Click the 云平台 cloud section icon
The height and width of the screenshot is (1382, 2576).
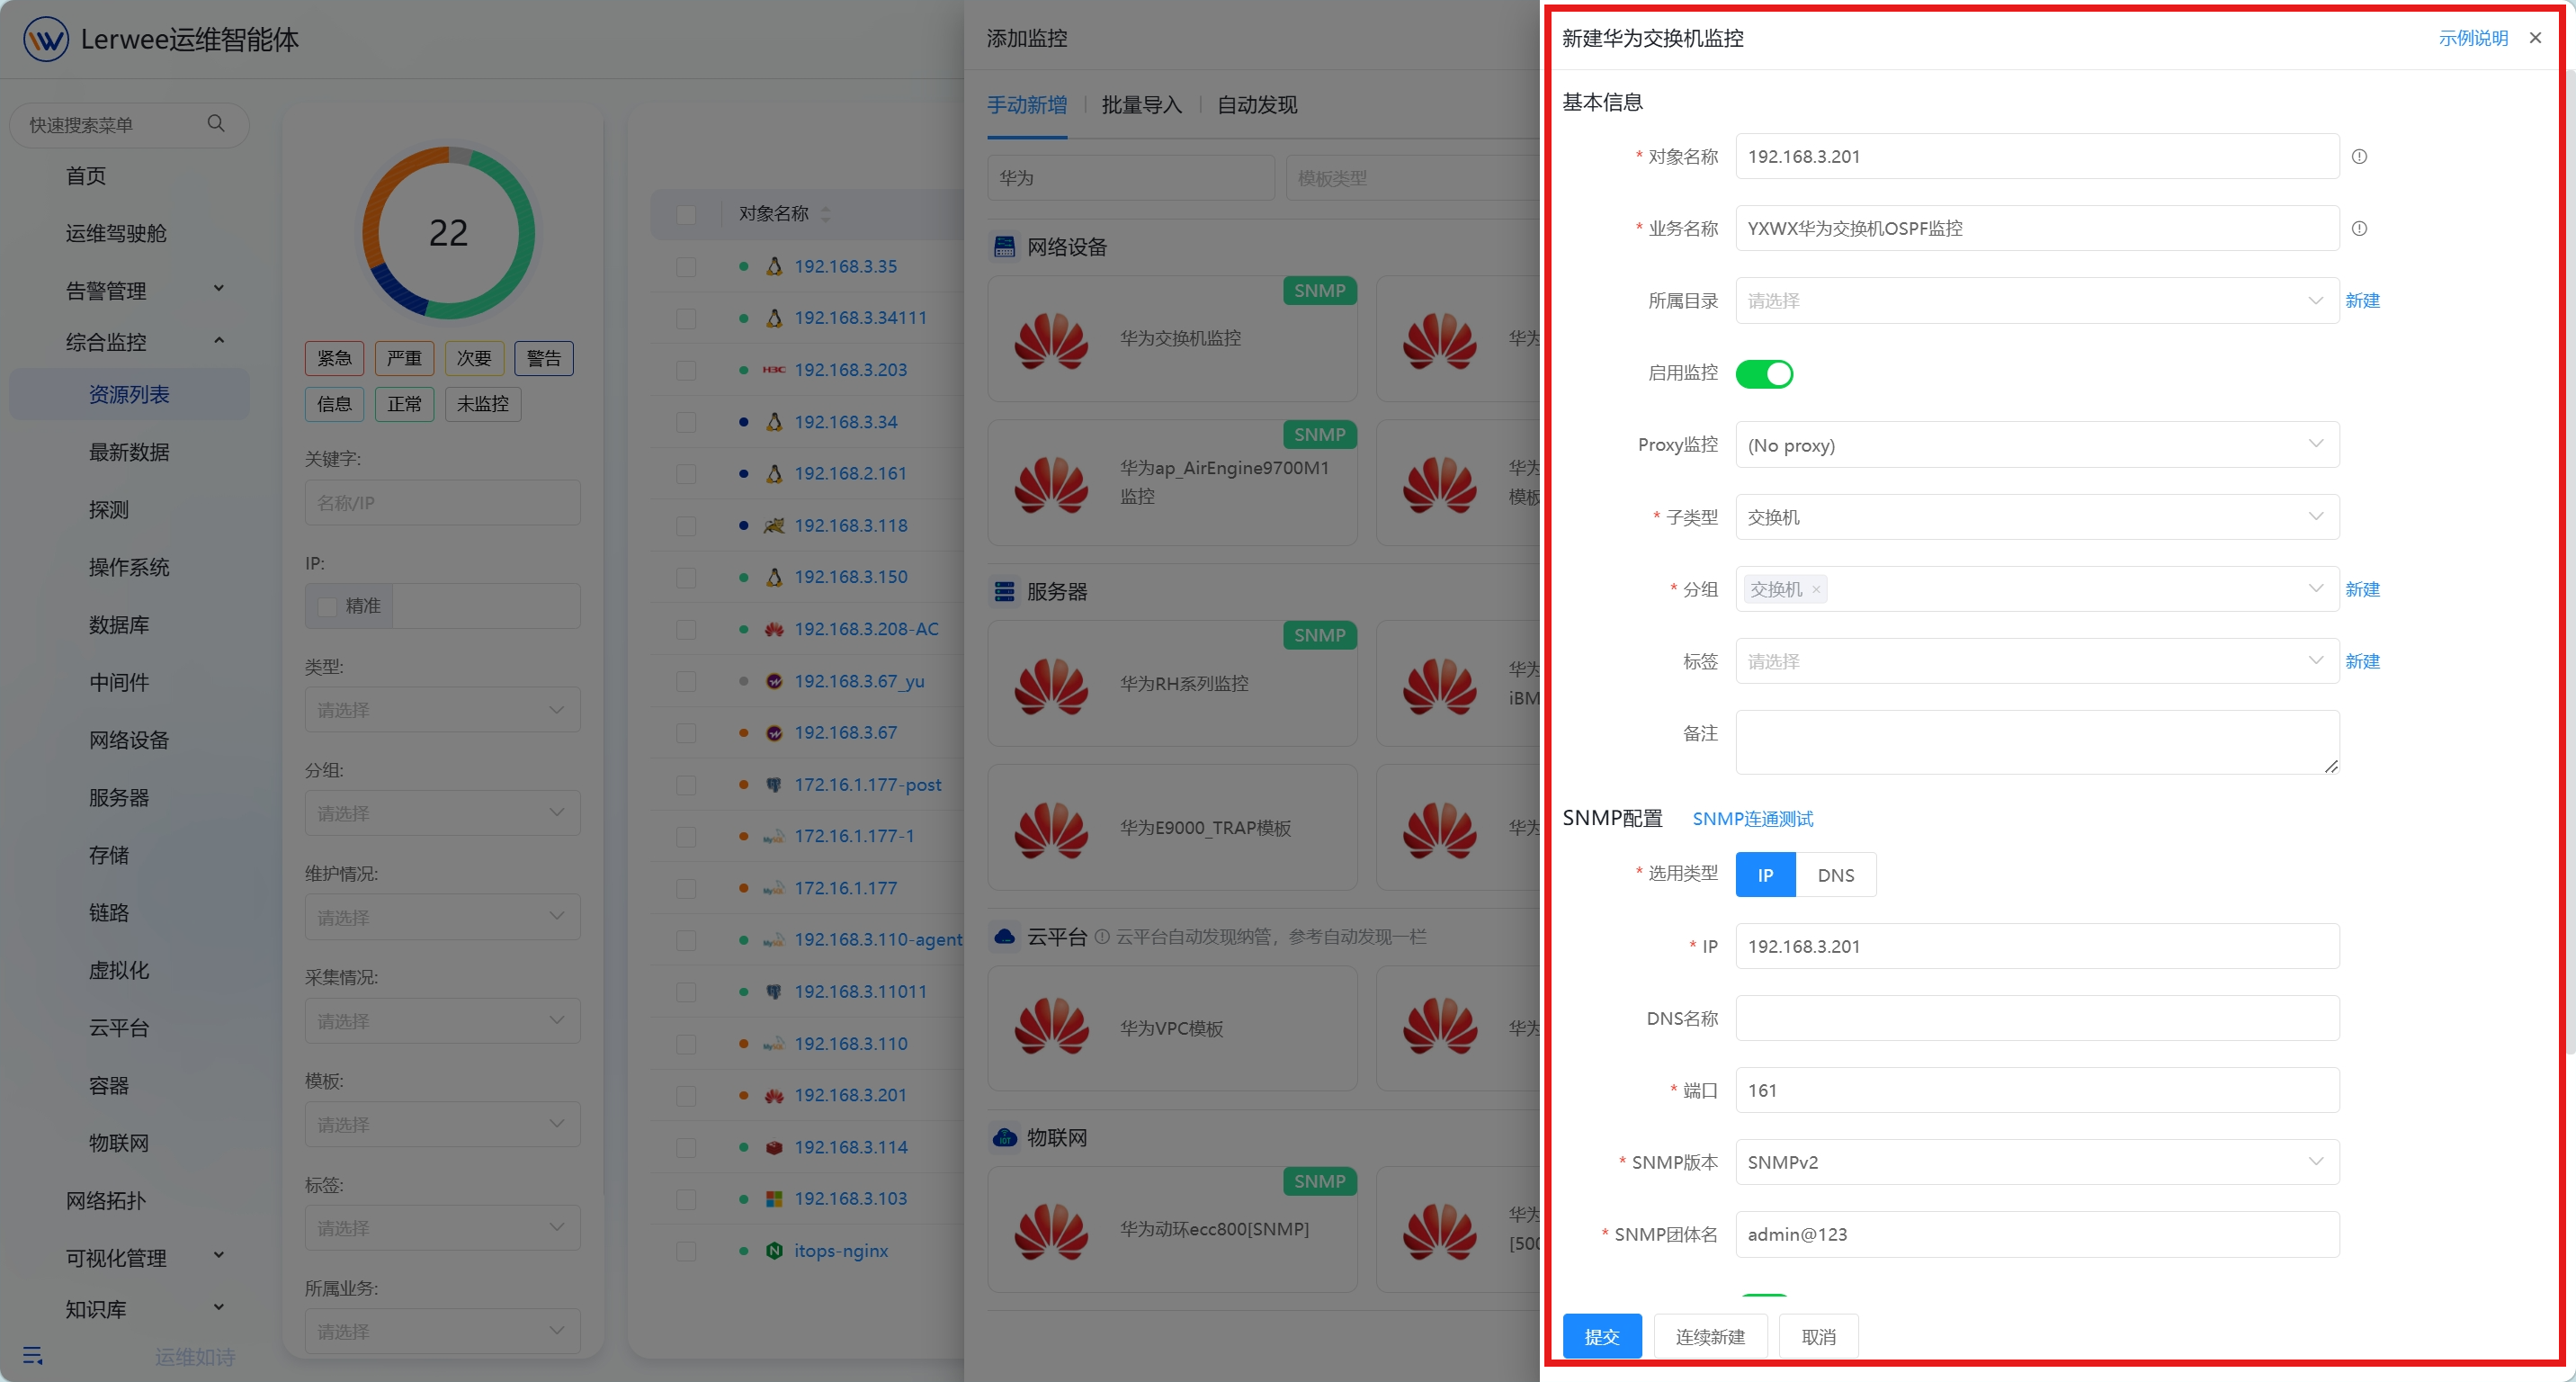click(x=1005, y=937)
